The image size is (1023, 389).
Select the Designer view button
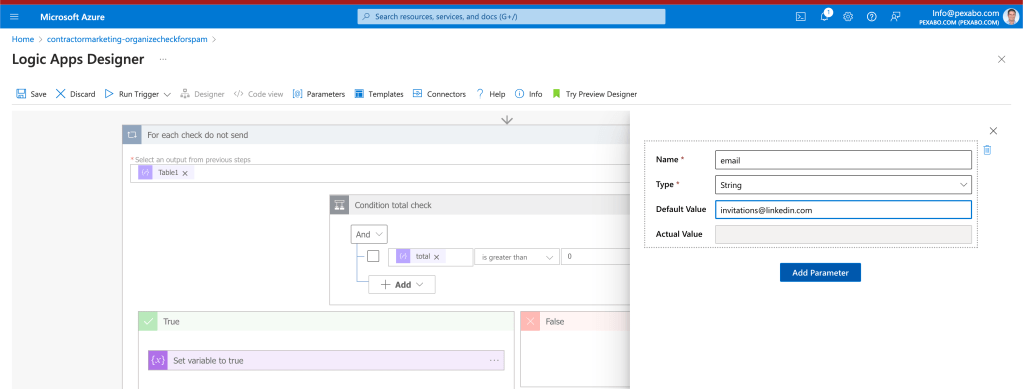[x=202, y=94]
